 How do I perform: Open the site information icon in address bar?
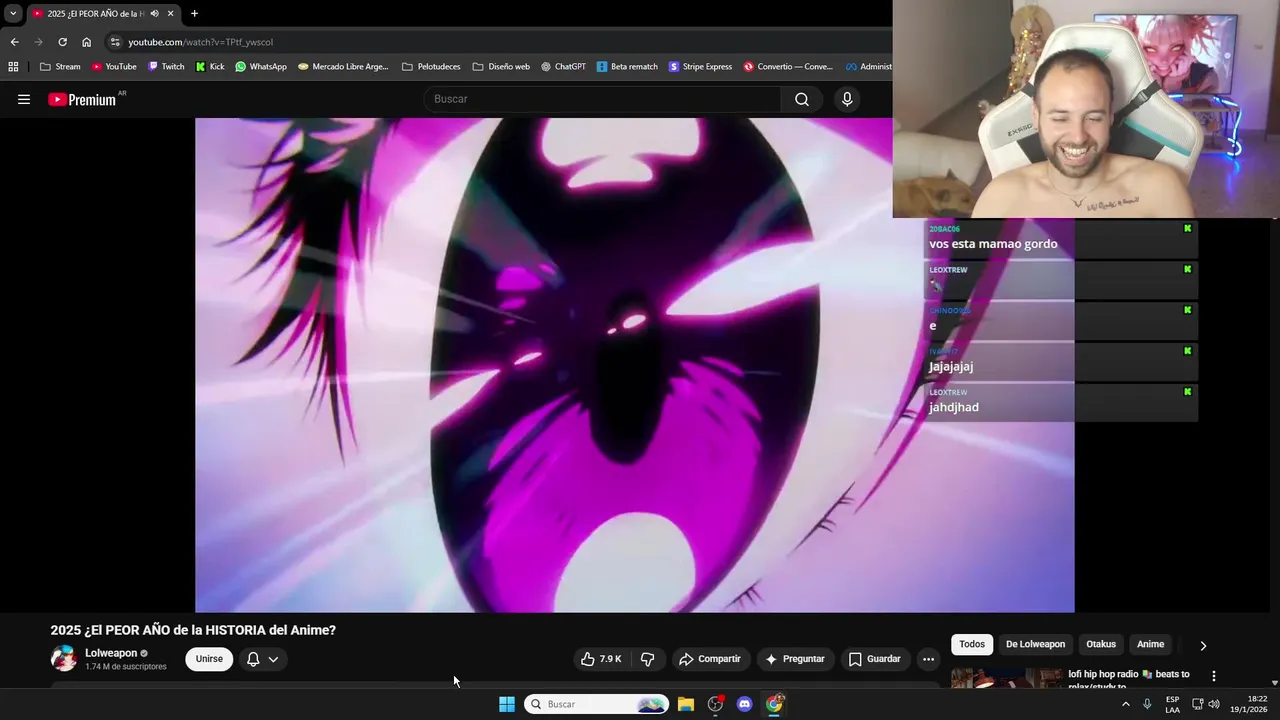tap(116, 42)
